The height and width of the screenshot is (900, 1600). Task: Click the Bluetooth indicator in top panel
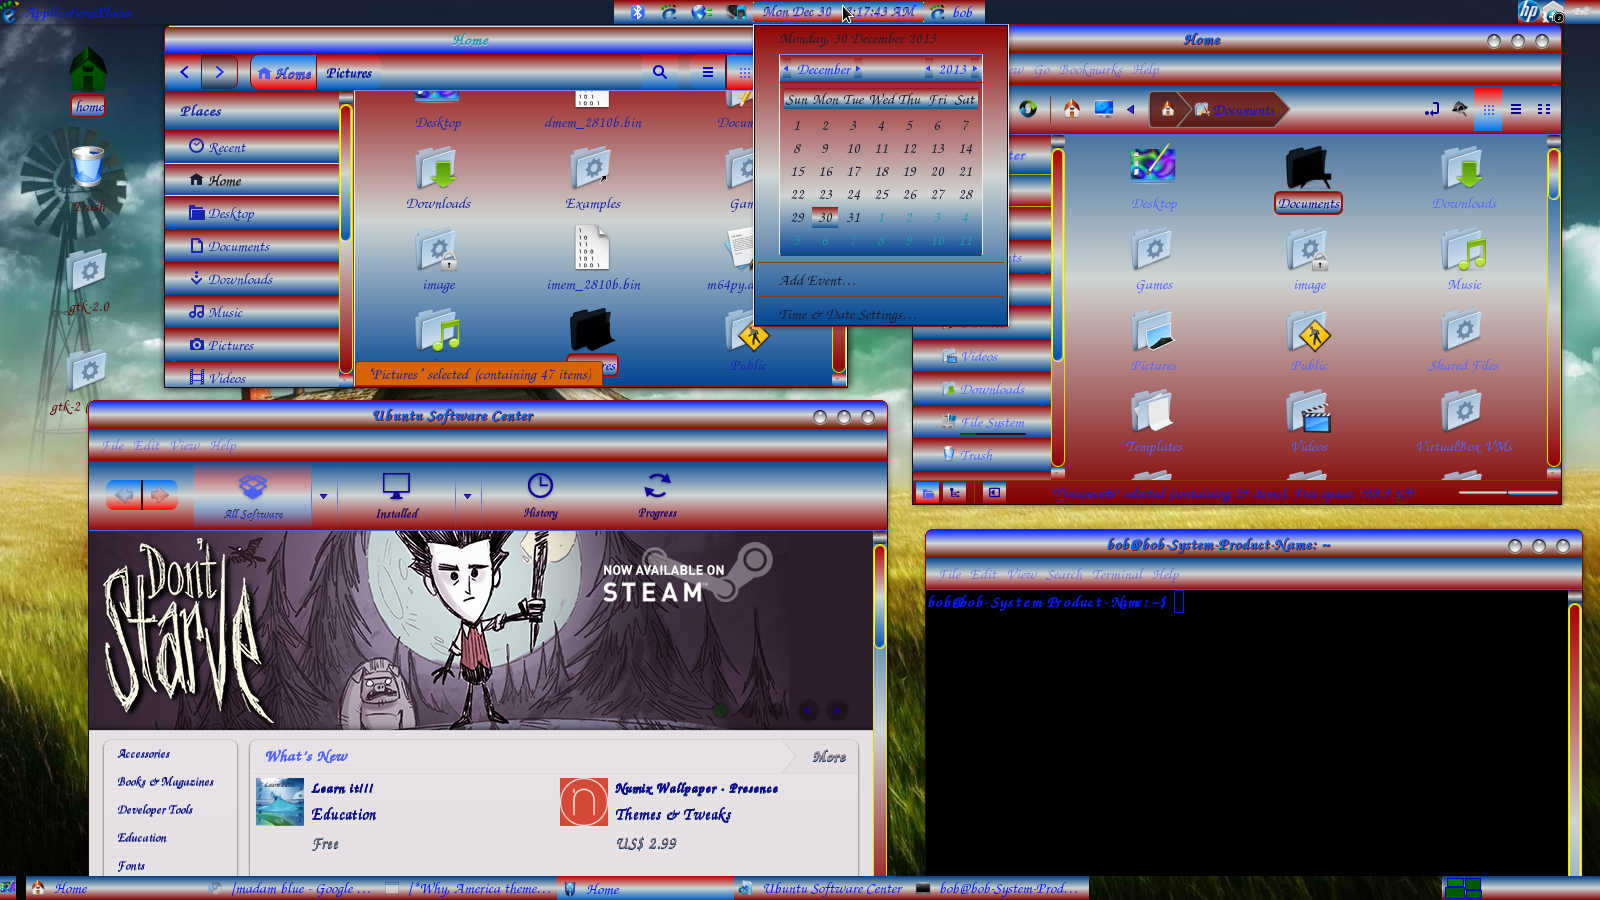[637, 12]
